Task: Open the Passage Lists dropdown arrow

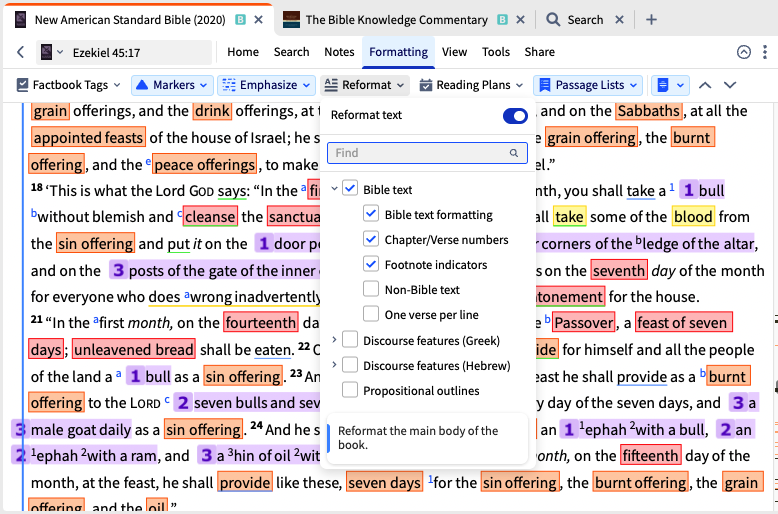Action: coord(634,85)
